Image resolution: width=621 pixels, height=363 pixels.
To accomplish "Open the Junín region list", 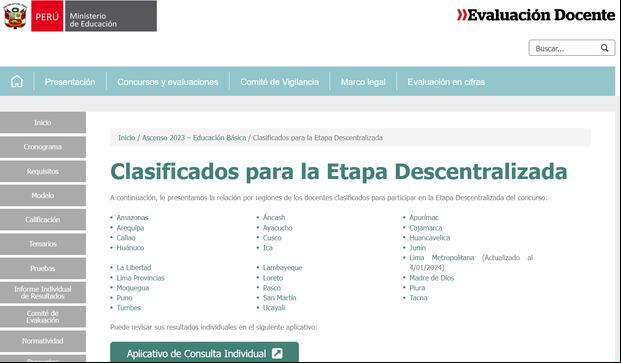I will (x=417, y=247).
